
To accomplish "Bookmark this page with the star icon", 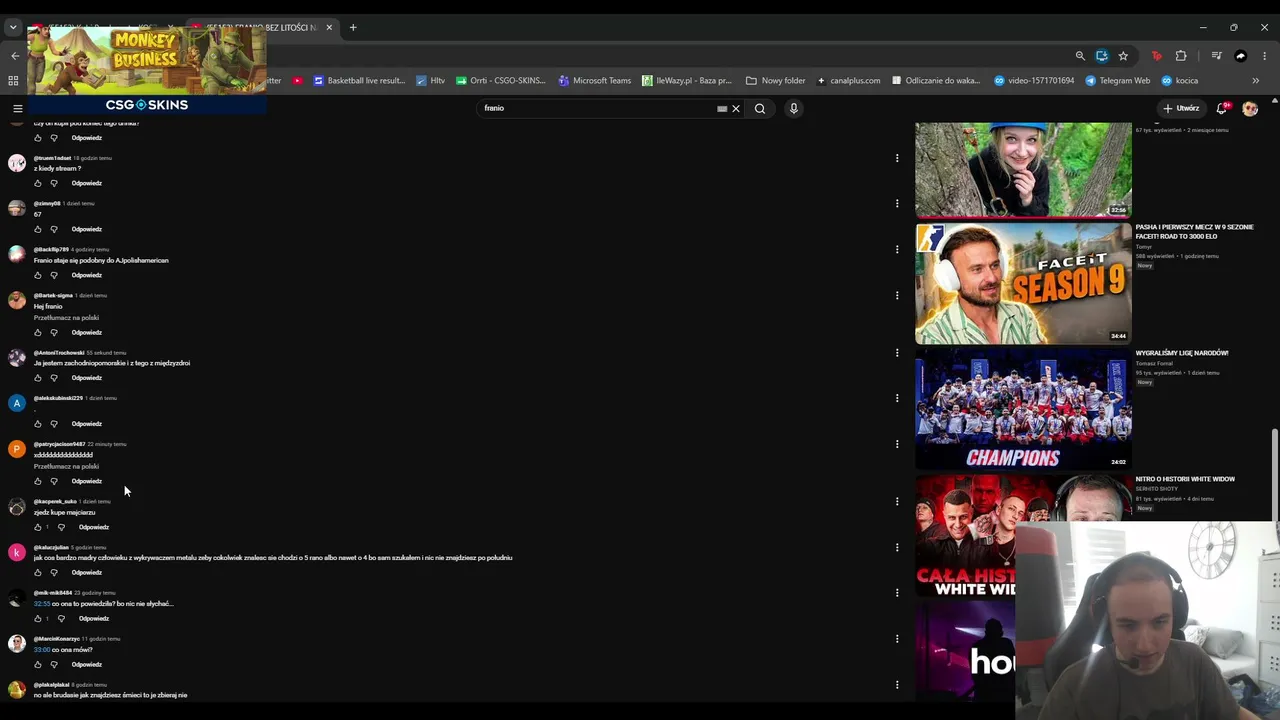I will [1123, 56].
